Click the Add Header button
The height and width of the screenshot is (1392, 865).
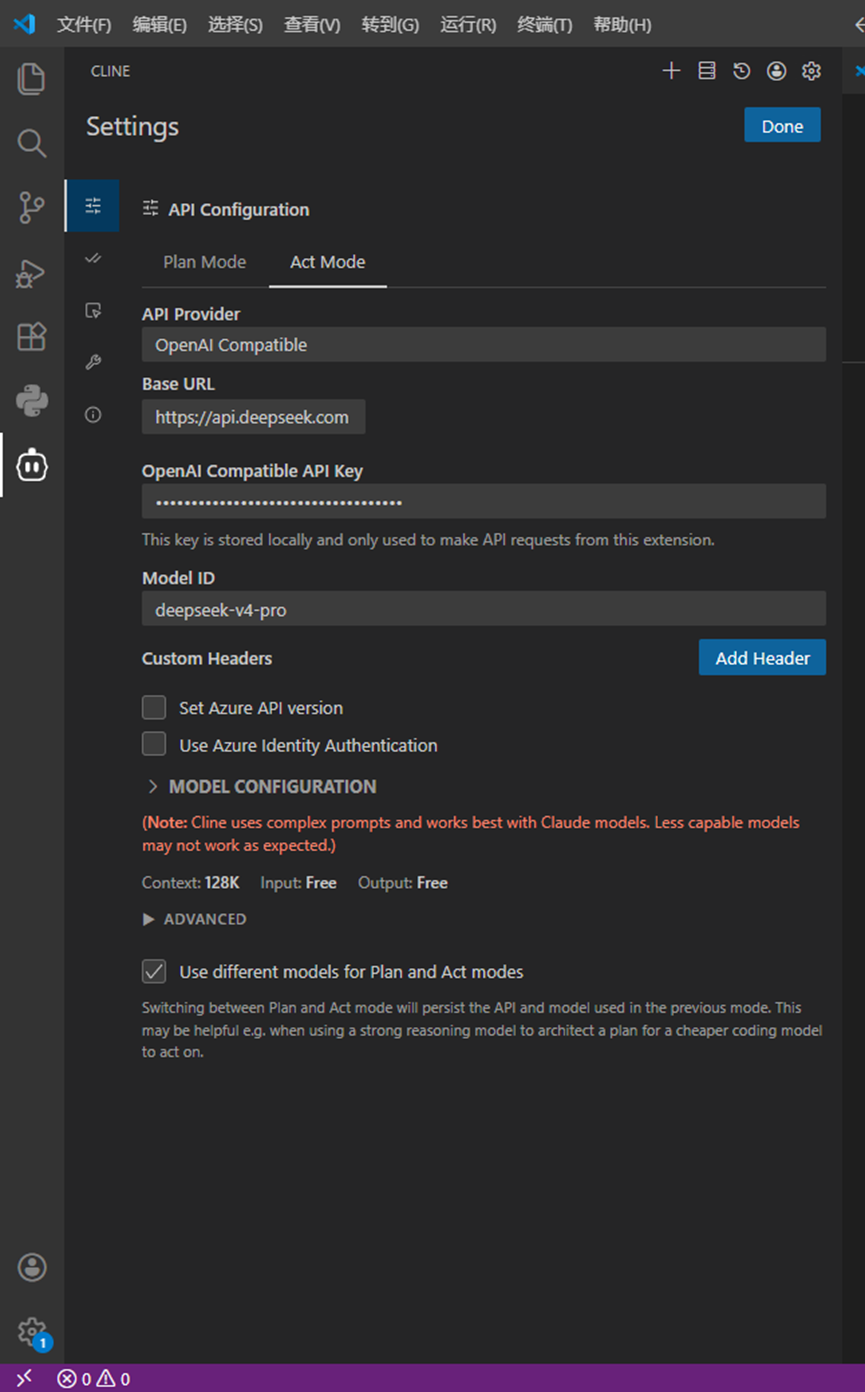pyautogui.click(x=762, y=658)
